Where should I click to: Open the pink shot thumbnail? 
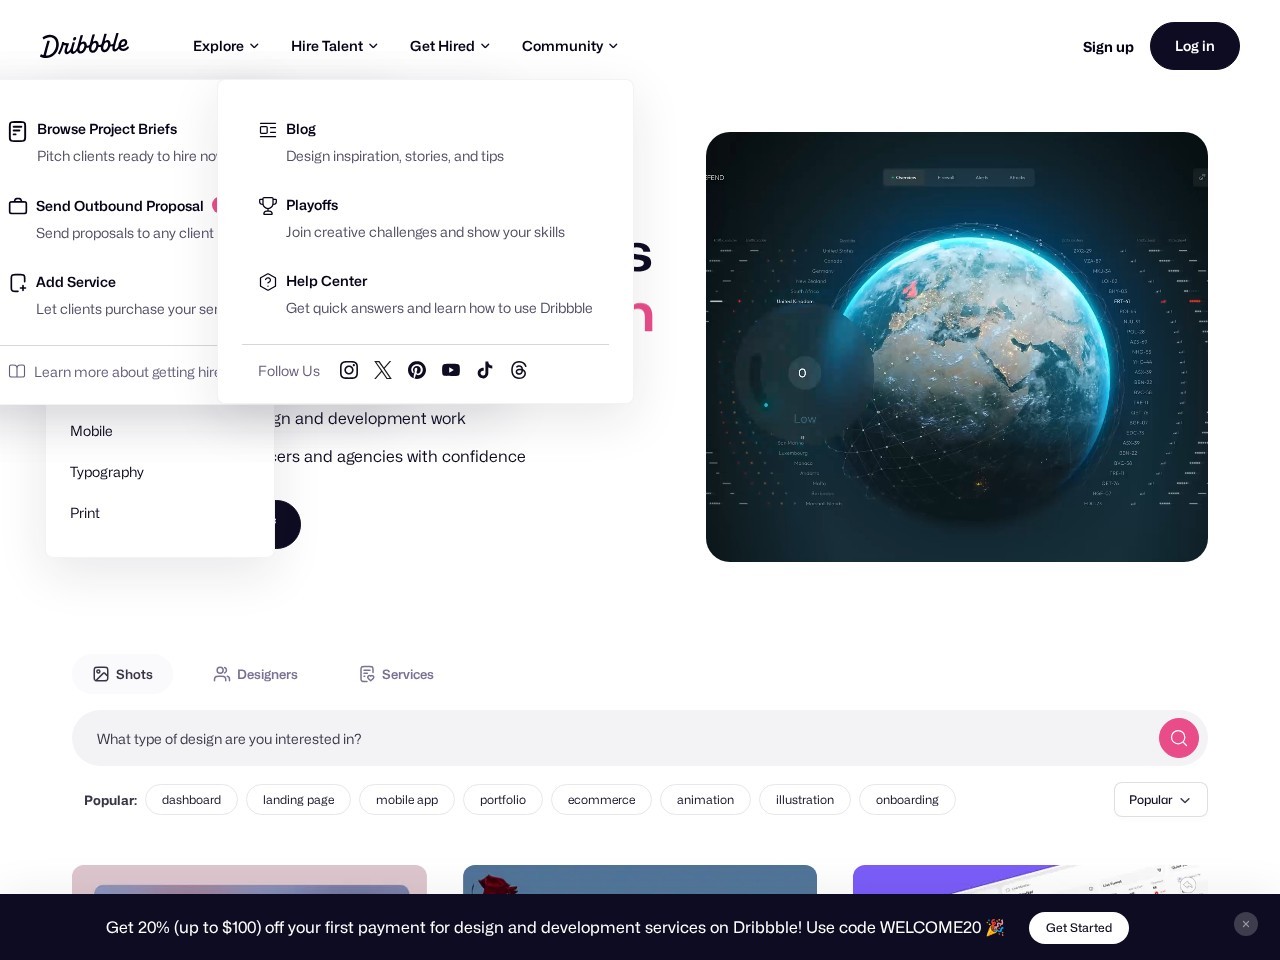249,879
